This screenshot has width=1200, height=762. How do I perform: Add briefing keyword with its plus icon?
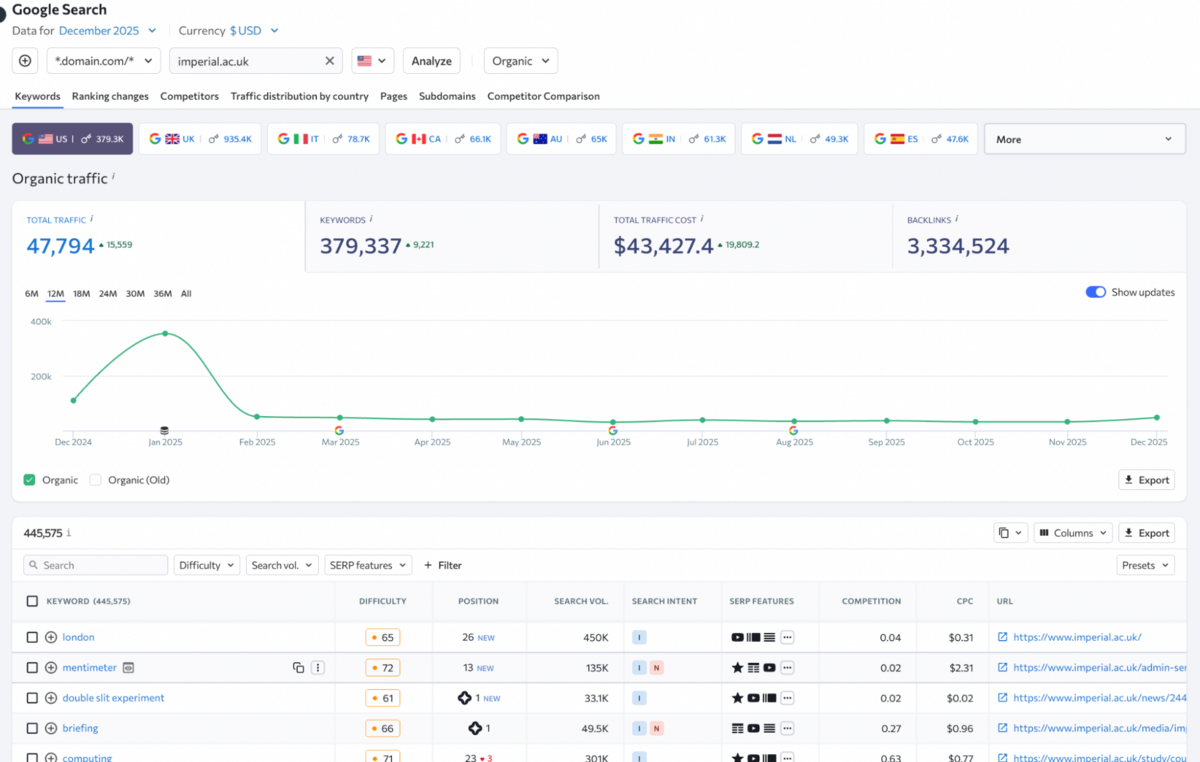51,728
